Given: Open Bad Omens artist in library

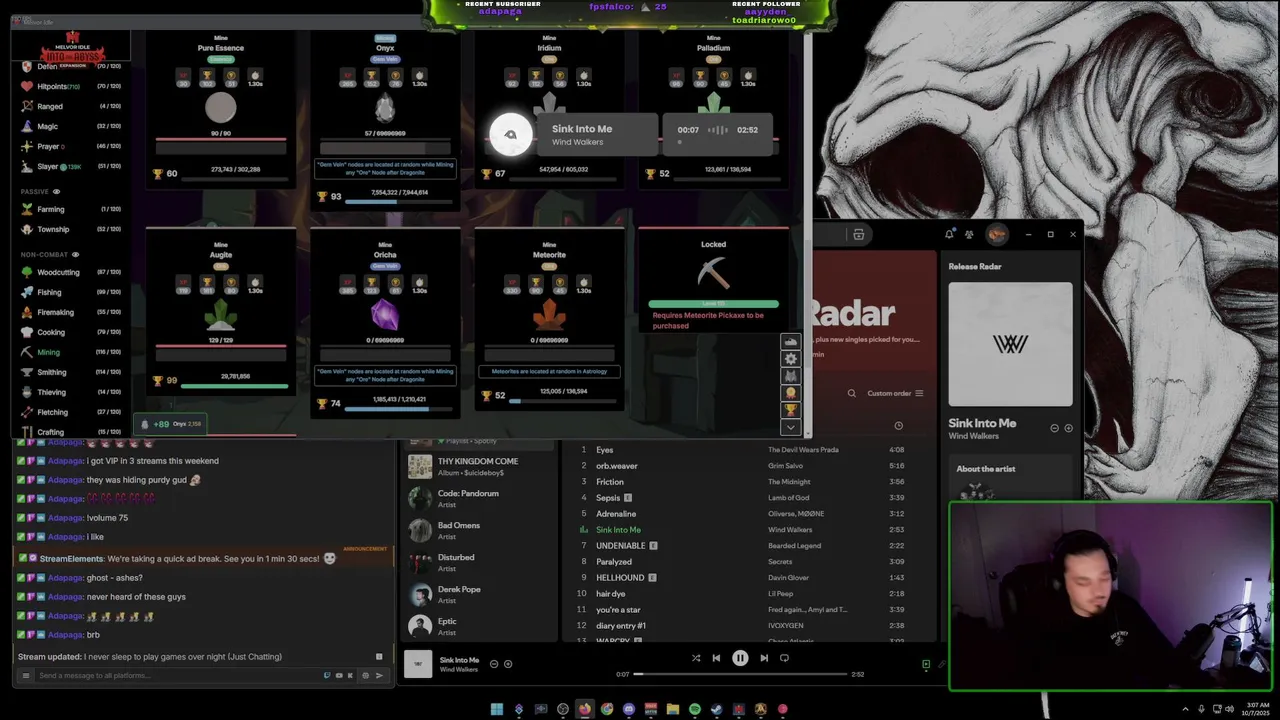Looking at the screenshot, I should [480, 530].
